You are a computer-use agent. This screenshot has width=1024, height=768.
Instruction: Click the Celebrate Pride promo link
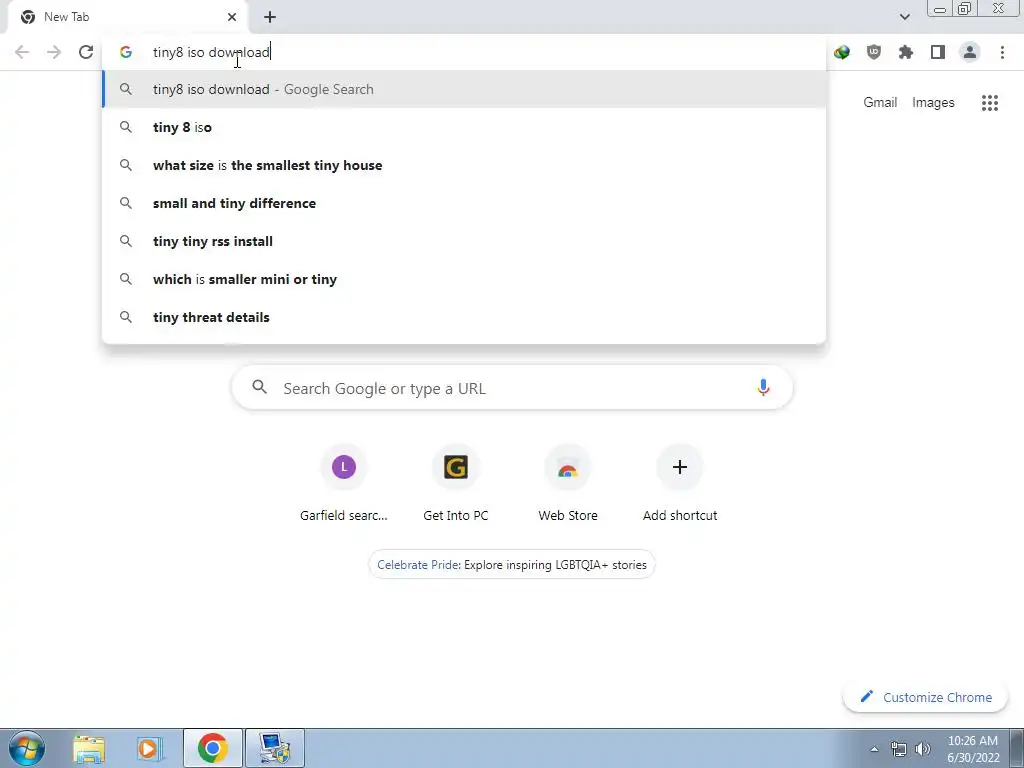coord(512,565)
